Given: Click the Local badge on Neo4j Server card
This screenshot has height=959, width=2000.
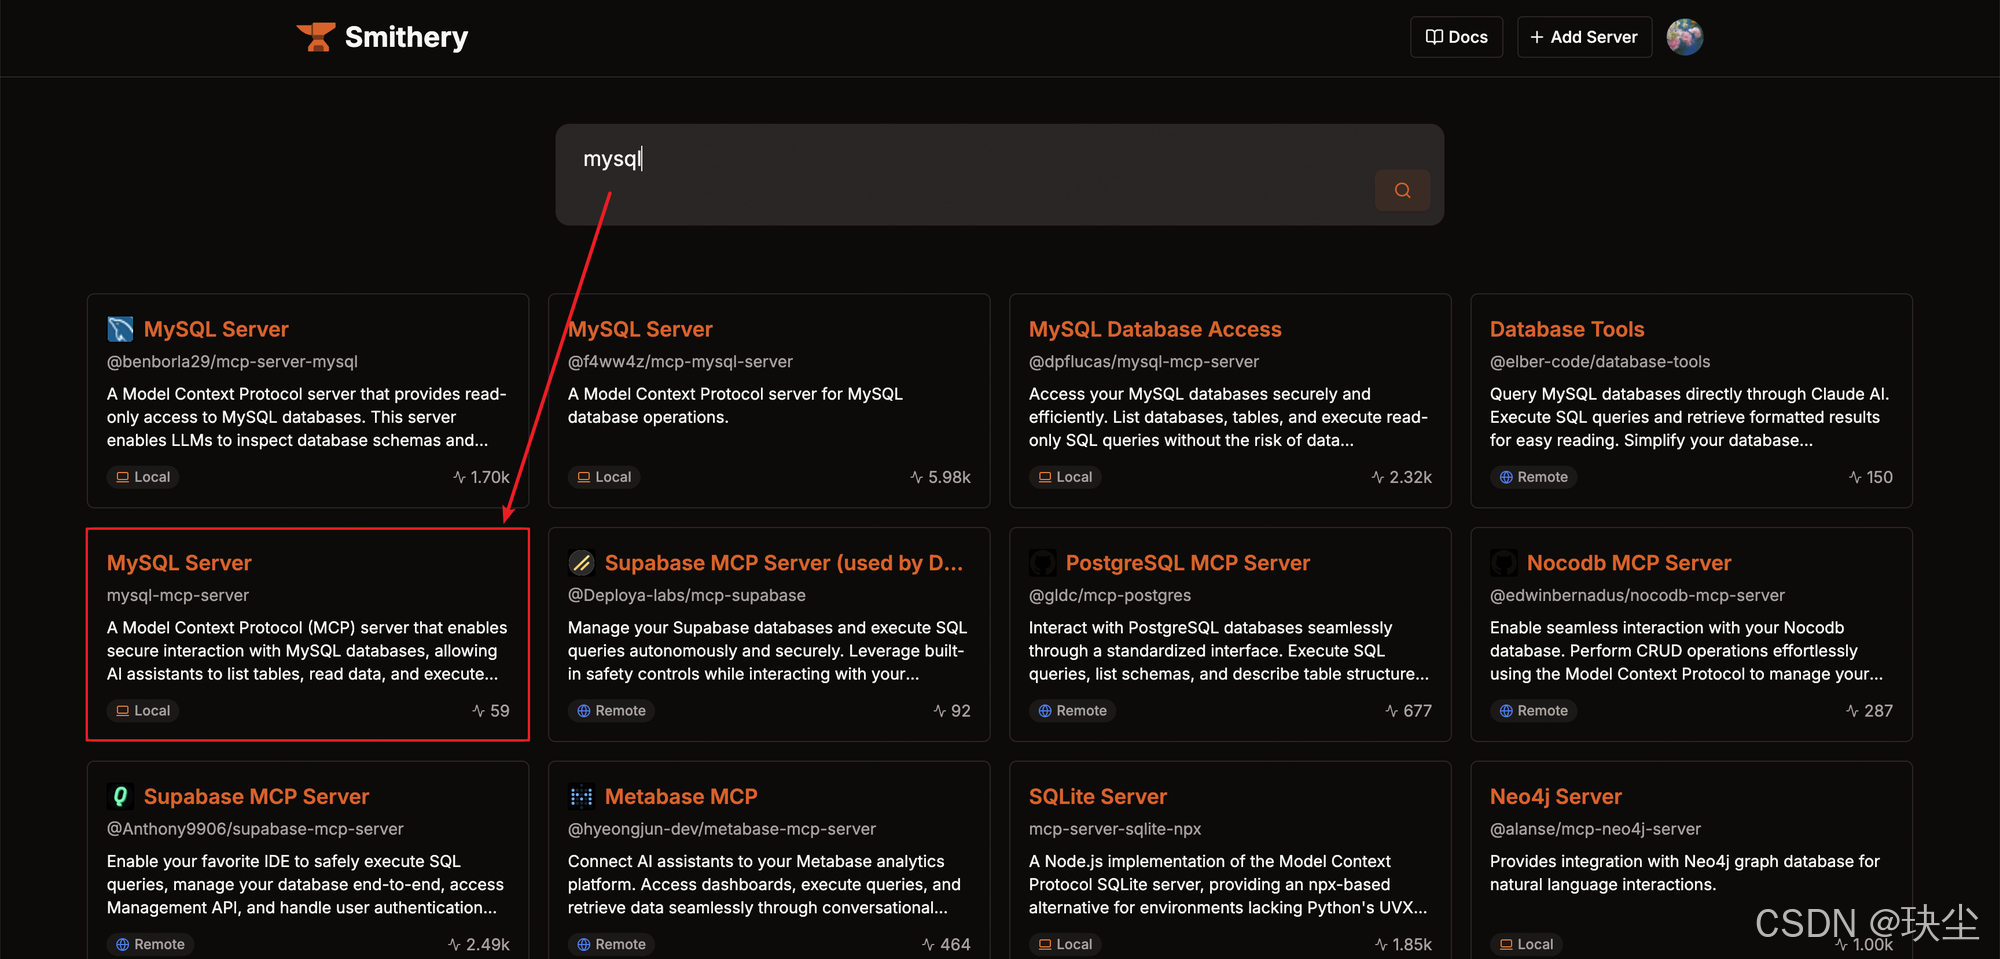Looking at the screenshot, I should pyautogui.click(x=1526, y=944).
